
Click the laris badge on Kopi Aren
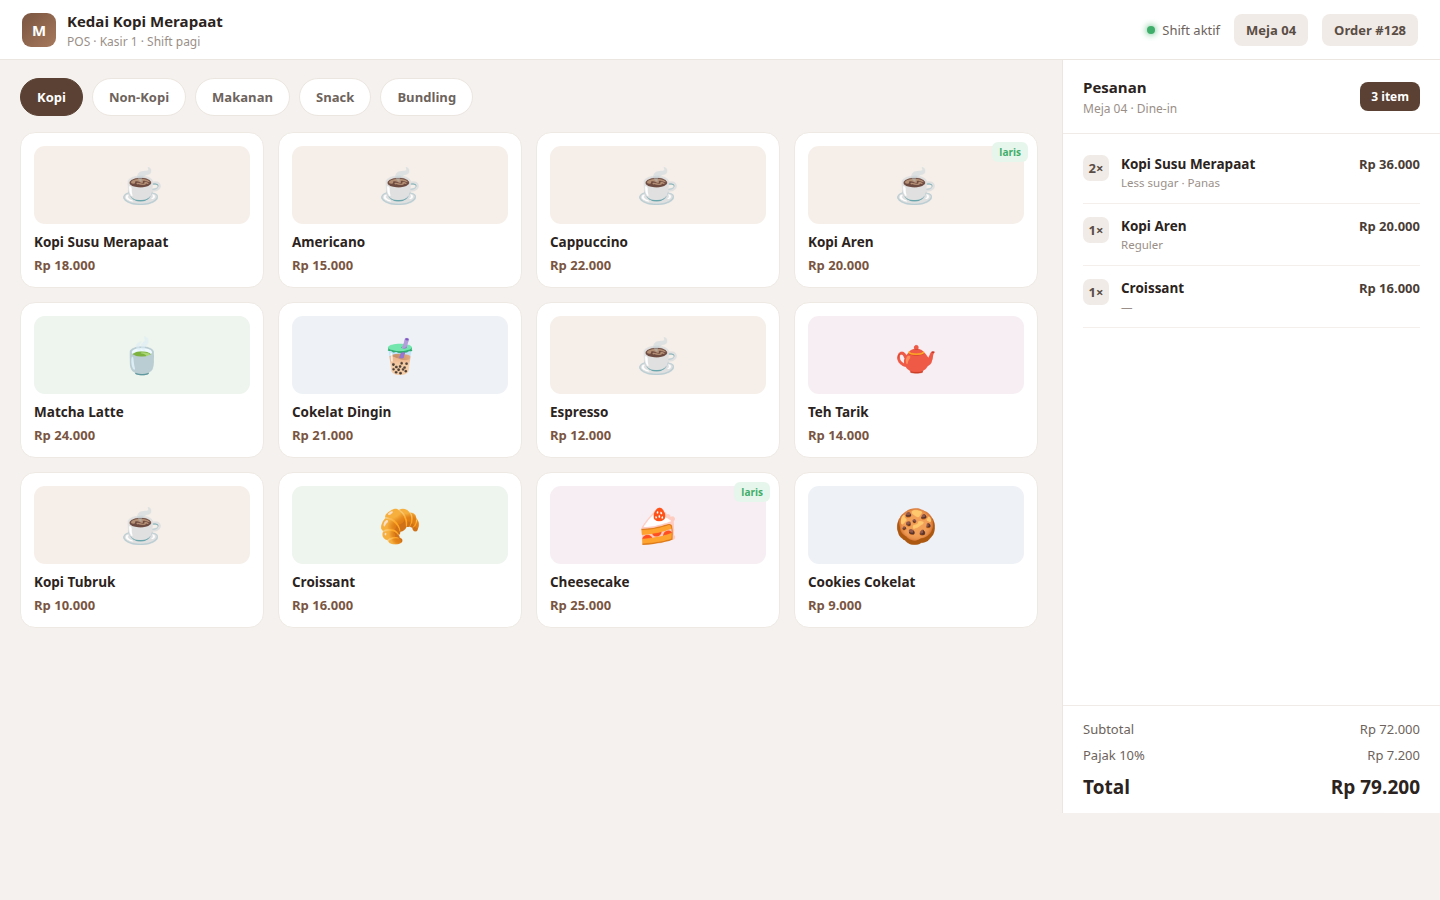click(1010, 152)
